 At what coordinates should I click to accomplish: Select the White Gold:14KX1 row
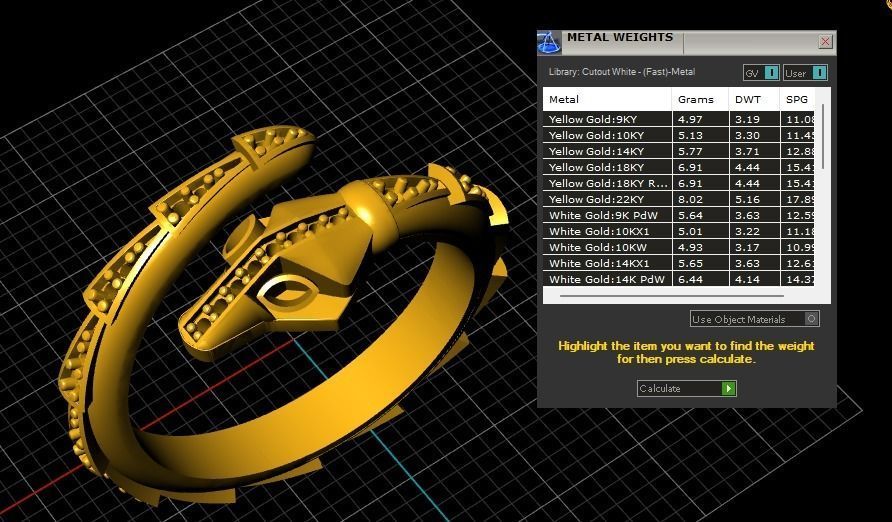point(679,263)
